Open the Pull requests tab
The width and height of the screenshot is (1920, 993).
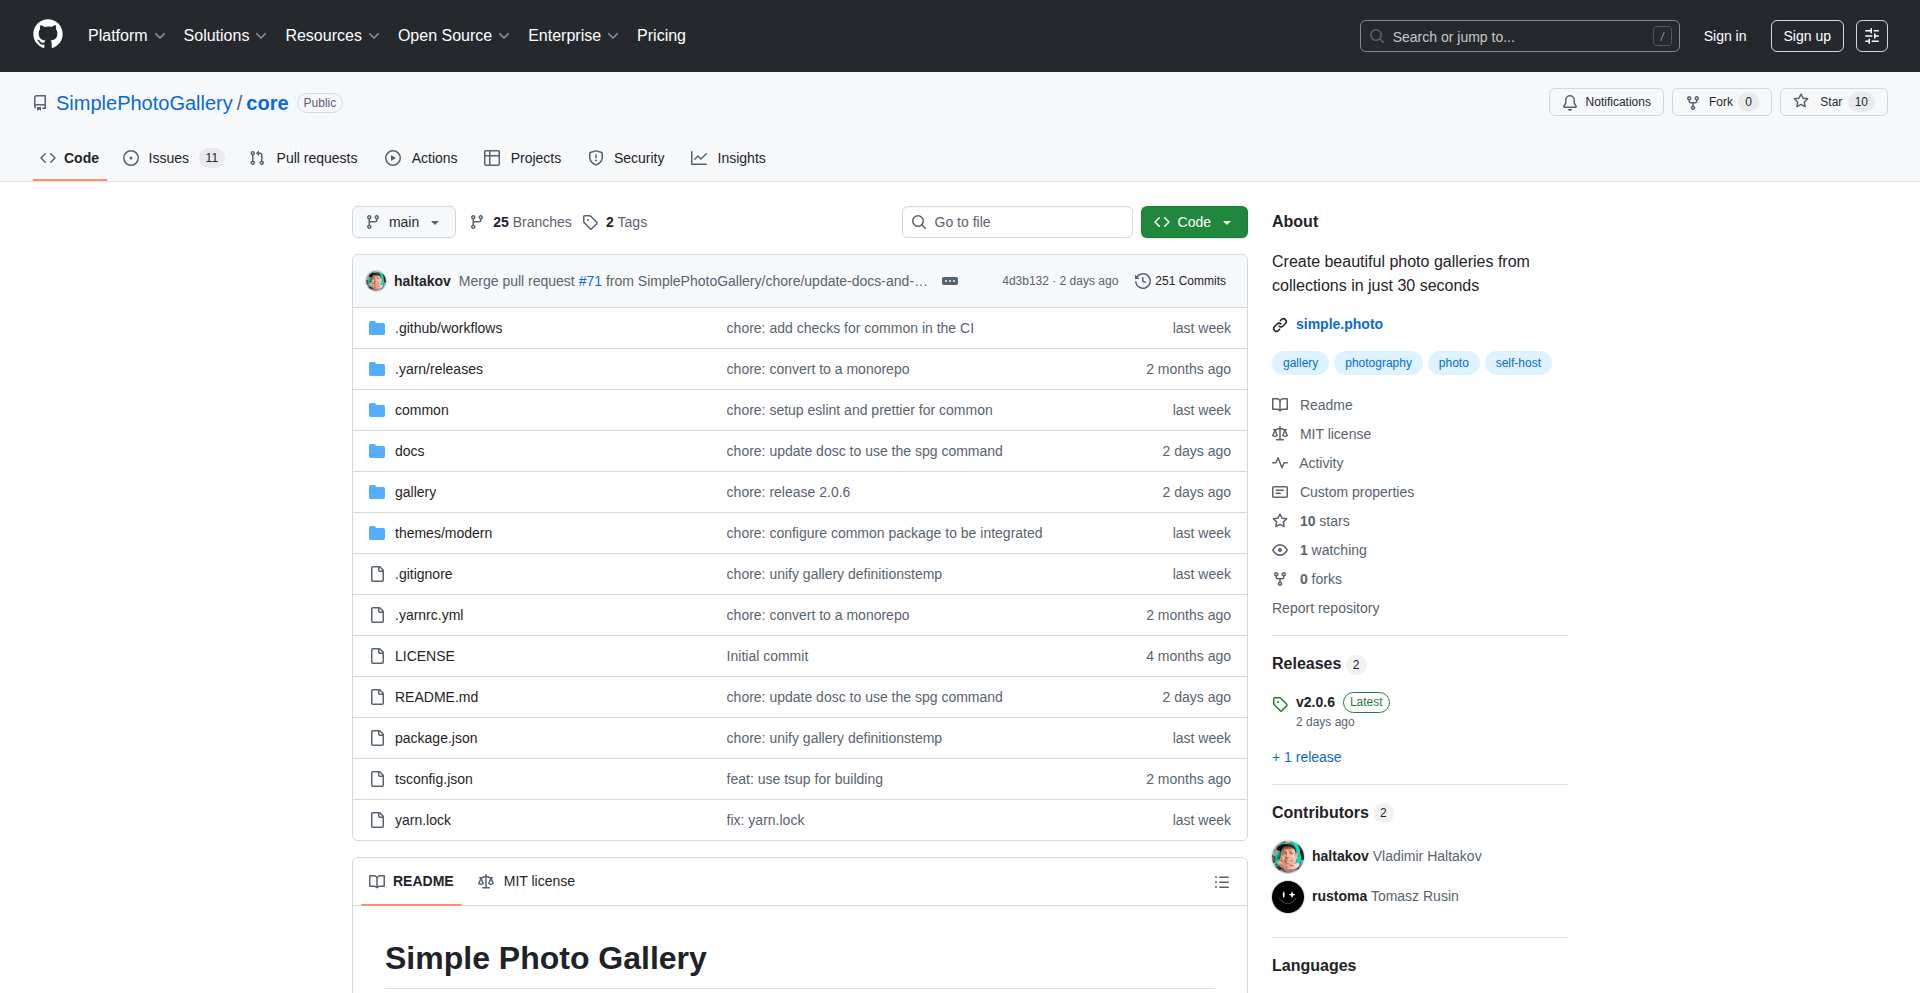(x=304, y=158)
